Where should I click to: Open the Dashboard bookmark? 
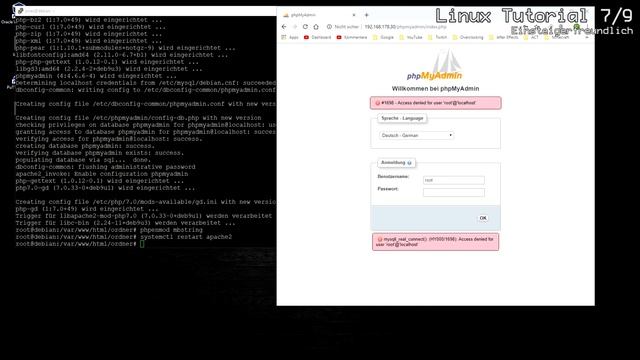(x=318, y=37)
